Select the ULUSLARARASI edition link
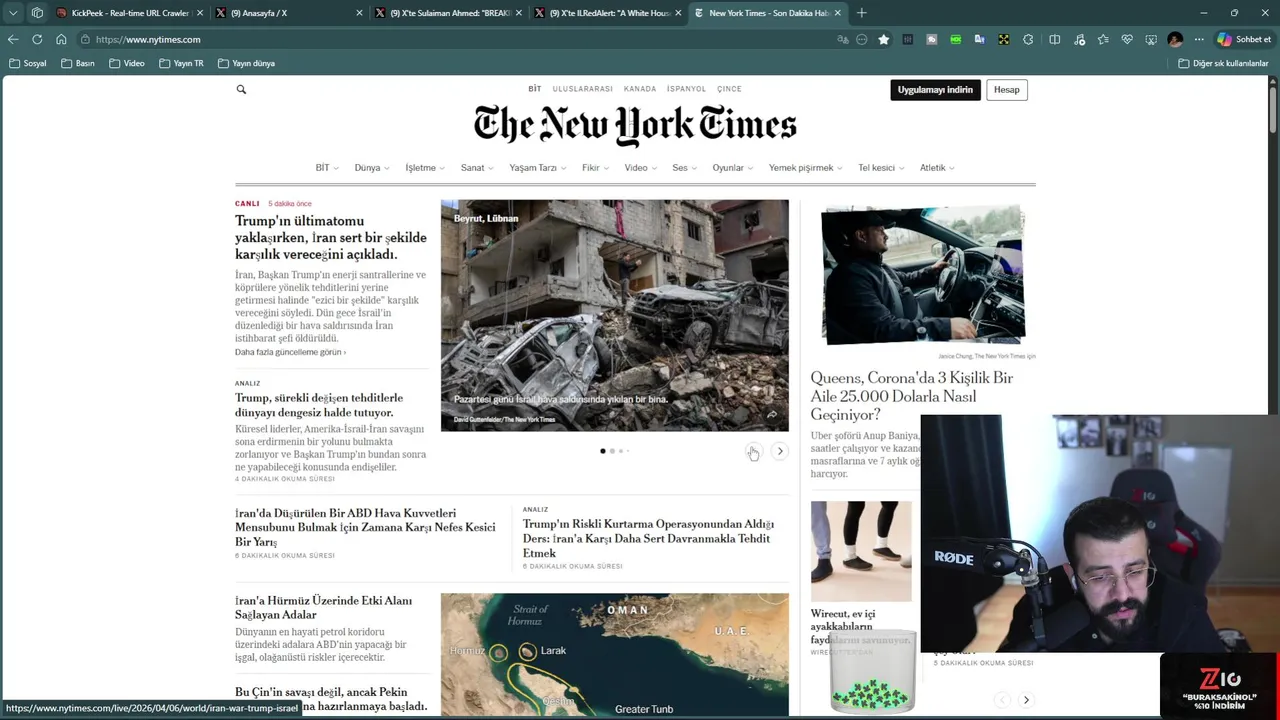 click(582, 89)
